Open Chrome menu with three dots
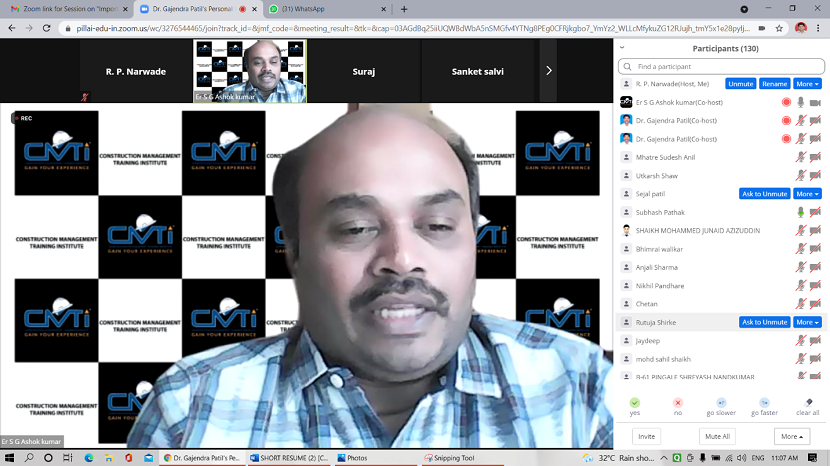Screen dimensions: 830x466 coord(818,28)
